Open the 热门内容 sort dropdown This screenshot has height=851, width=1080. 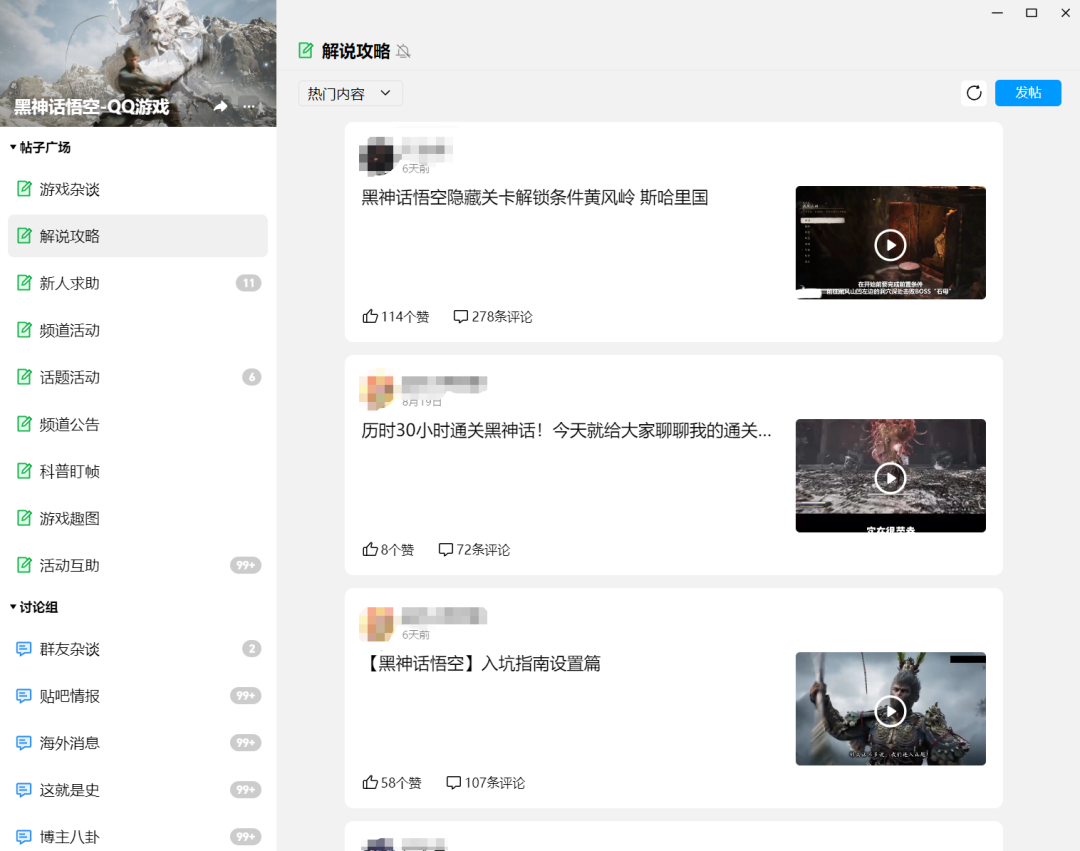pos(349,92)
